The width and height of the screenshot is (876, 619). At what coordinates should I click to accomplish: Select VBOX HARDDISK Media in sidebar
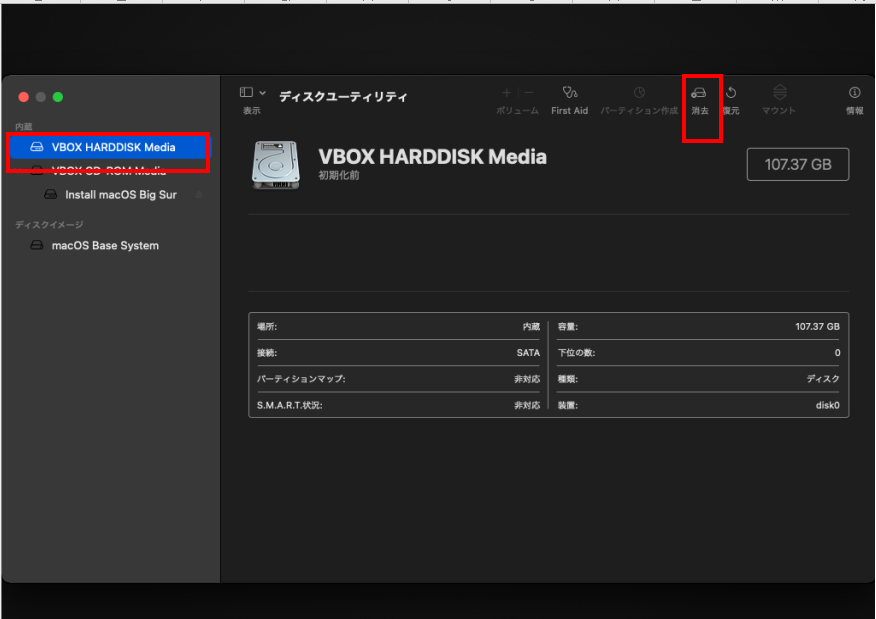(110, 147)
